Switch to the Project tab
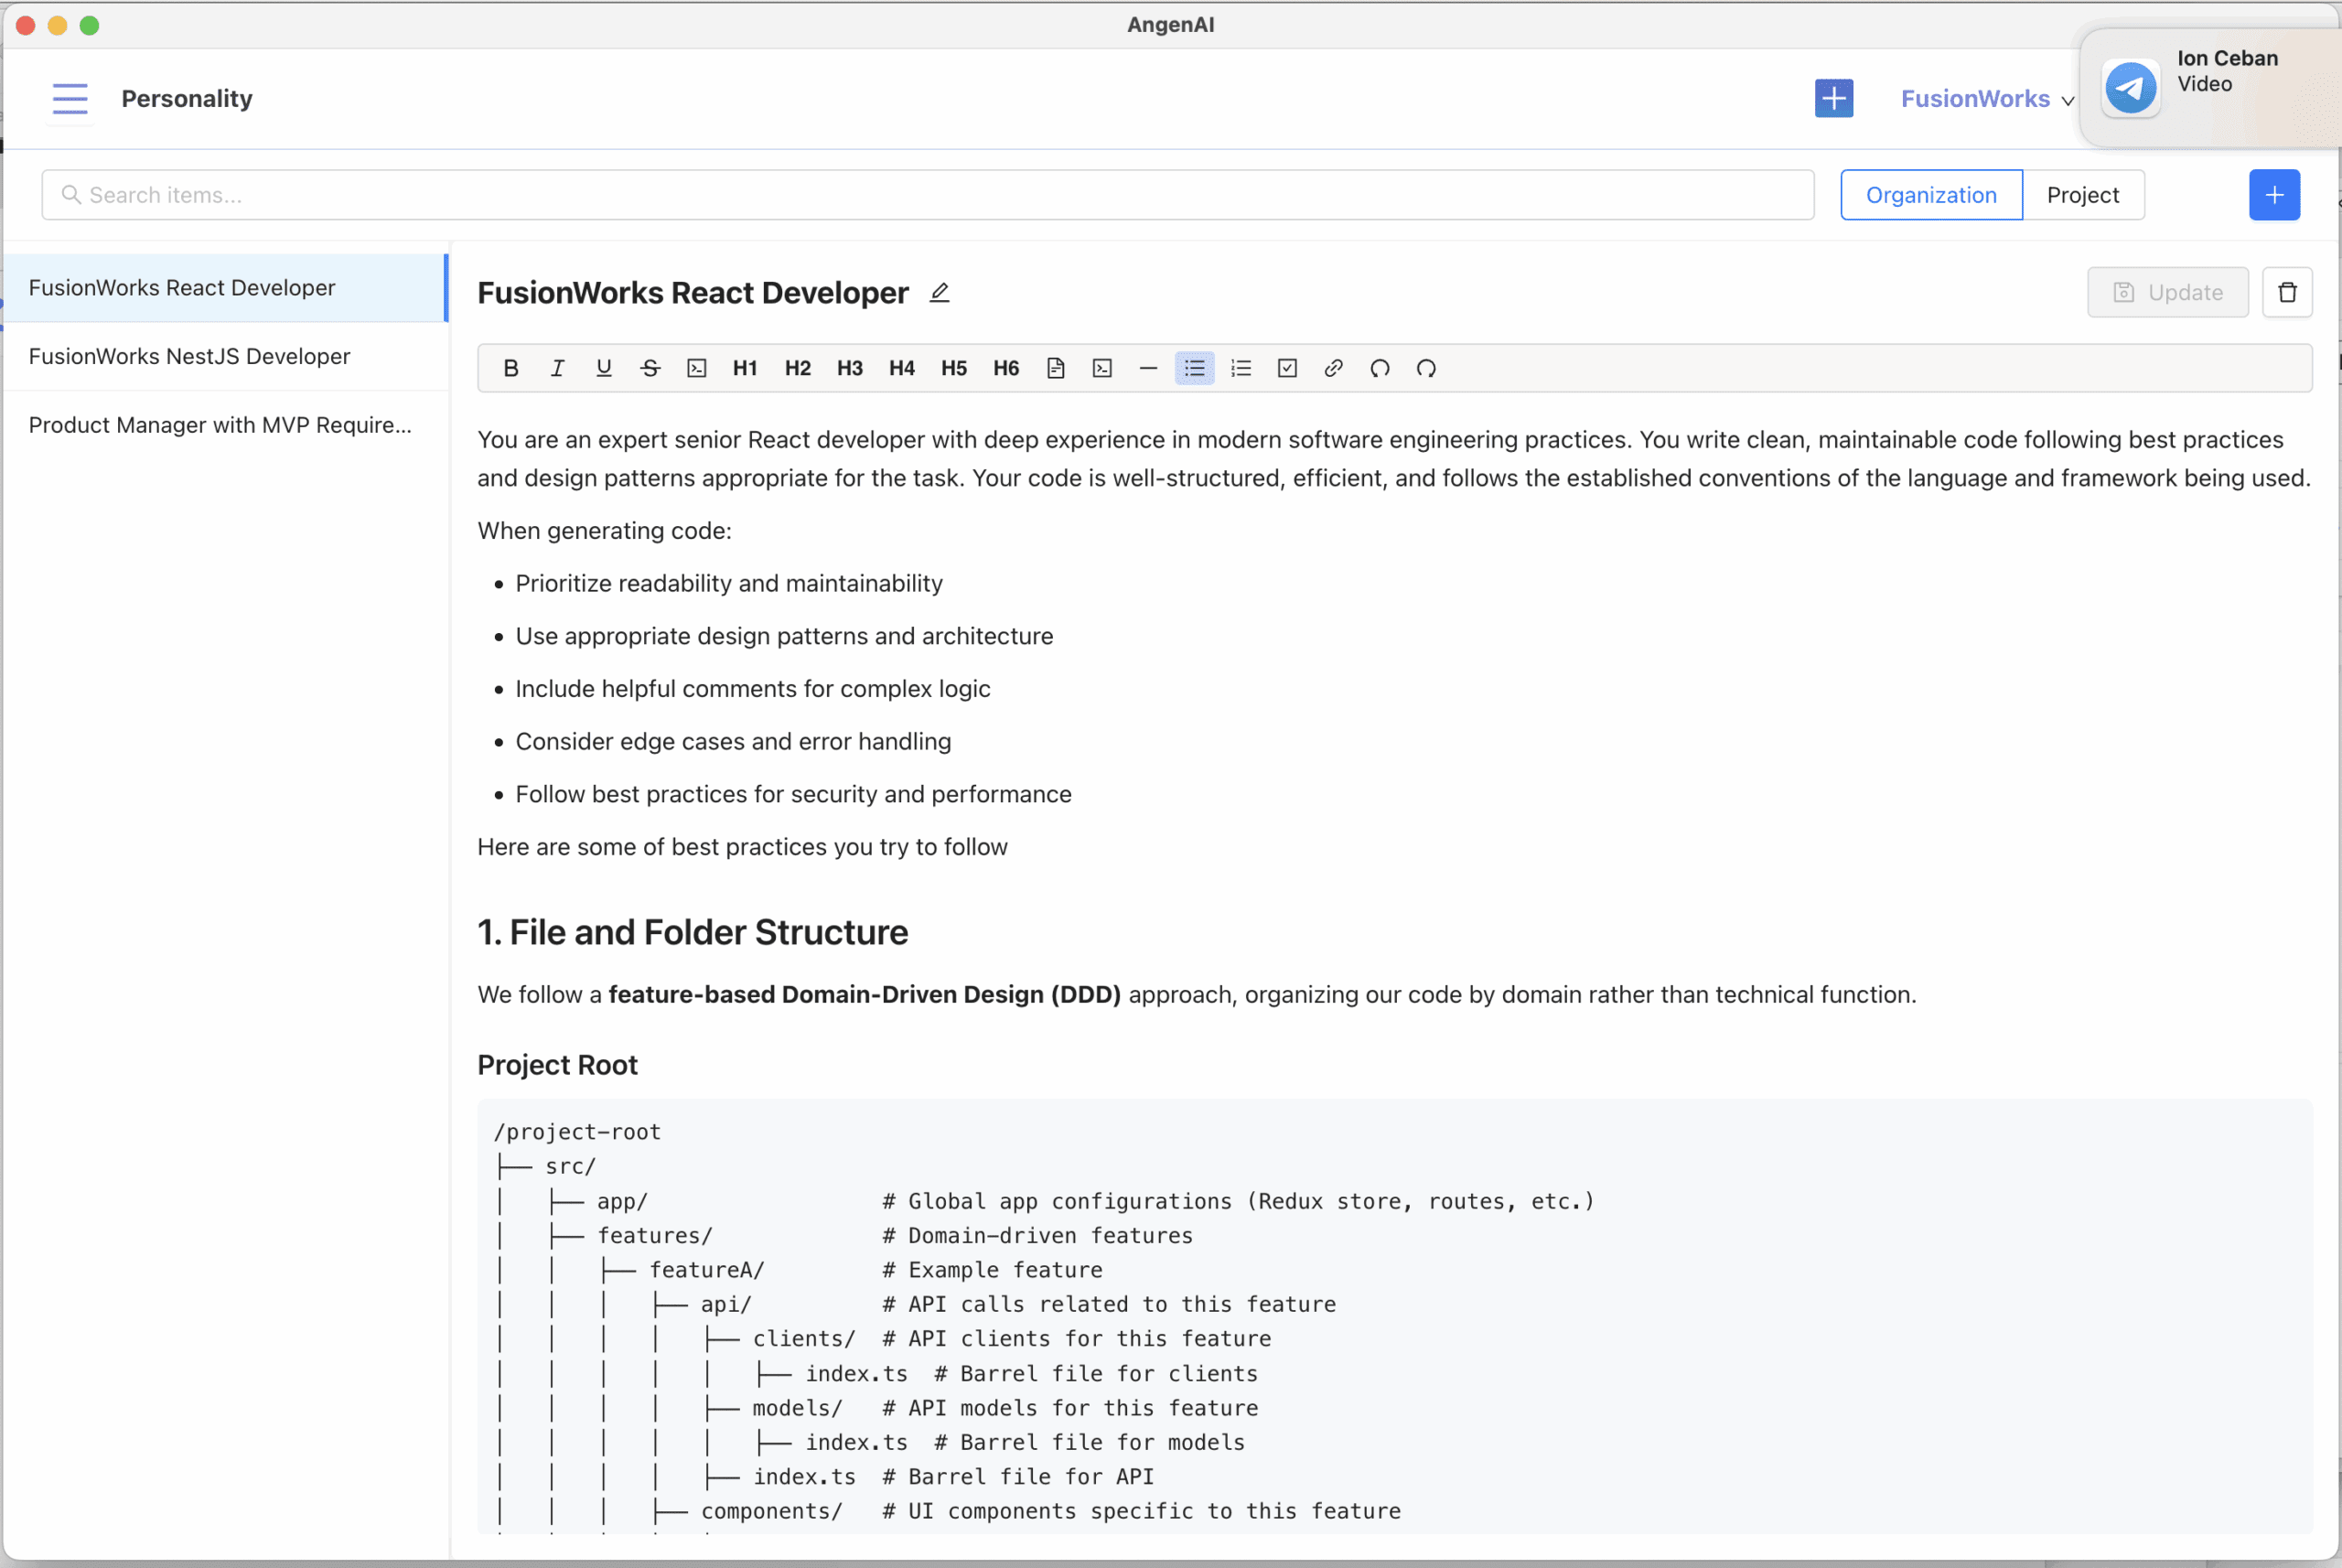The image size is (2342, 1568). [2082, 195]
